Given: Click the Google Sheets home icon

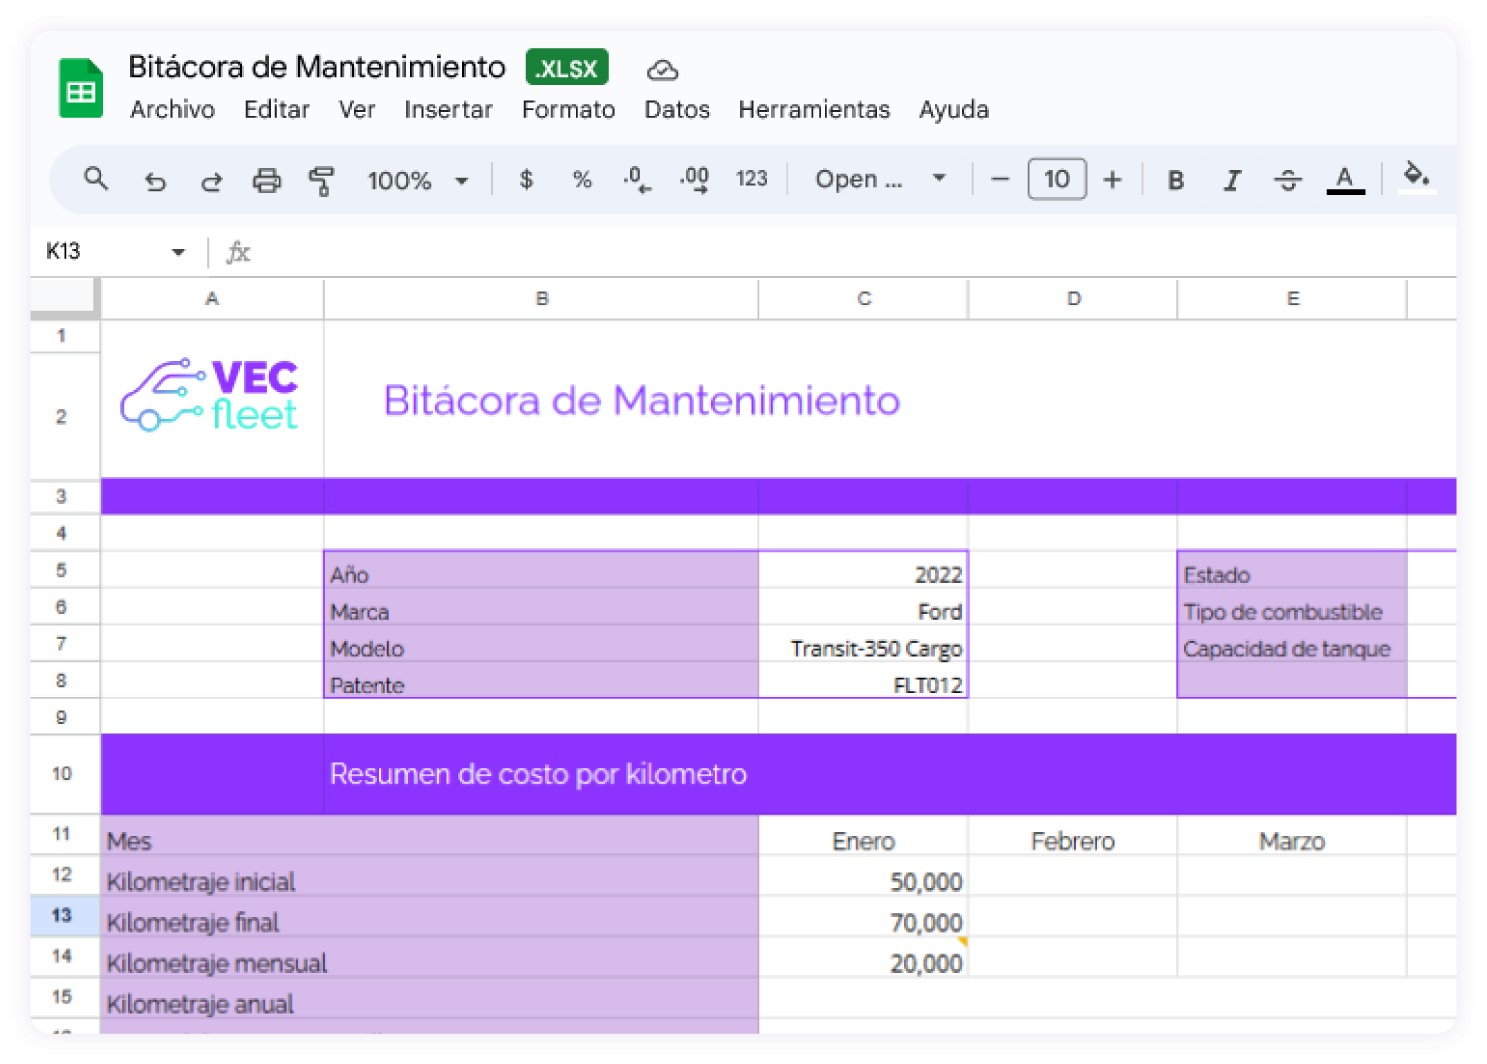Looking at the screenshot, I should [x=81, y=88].
